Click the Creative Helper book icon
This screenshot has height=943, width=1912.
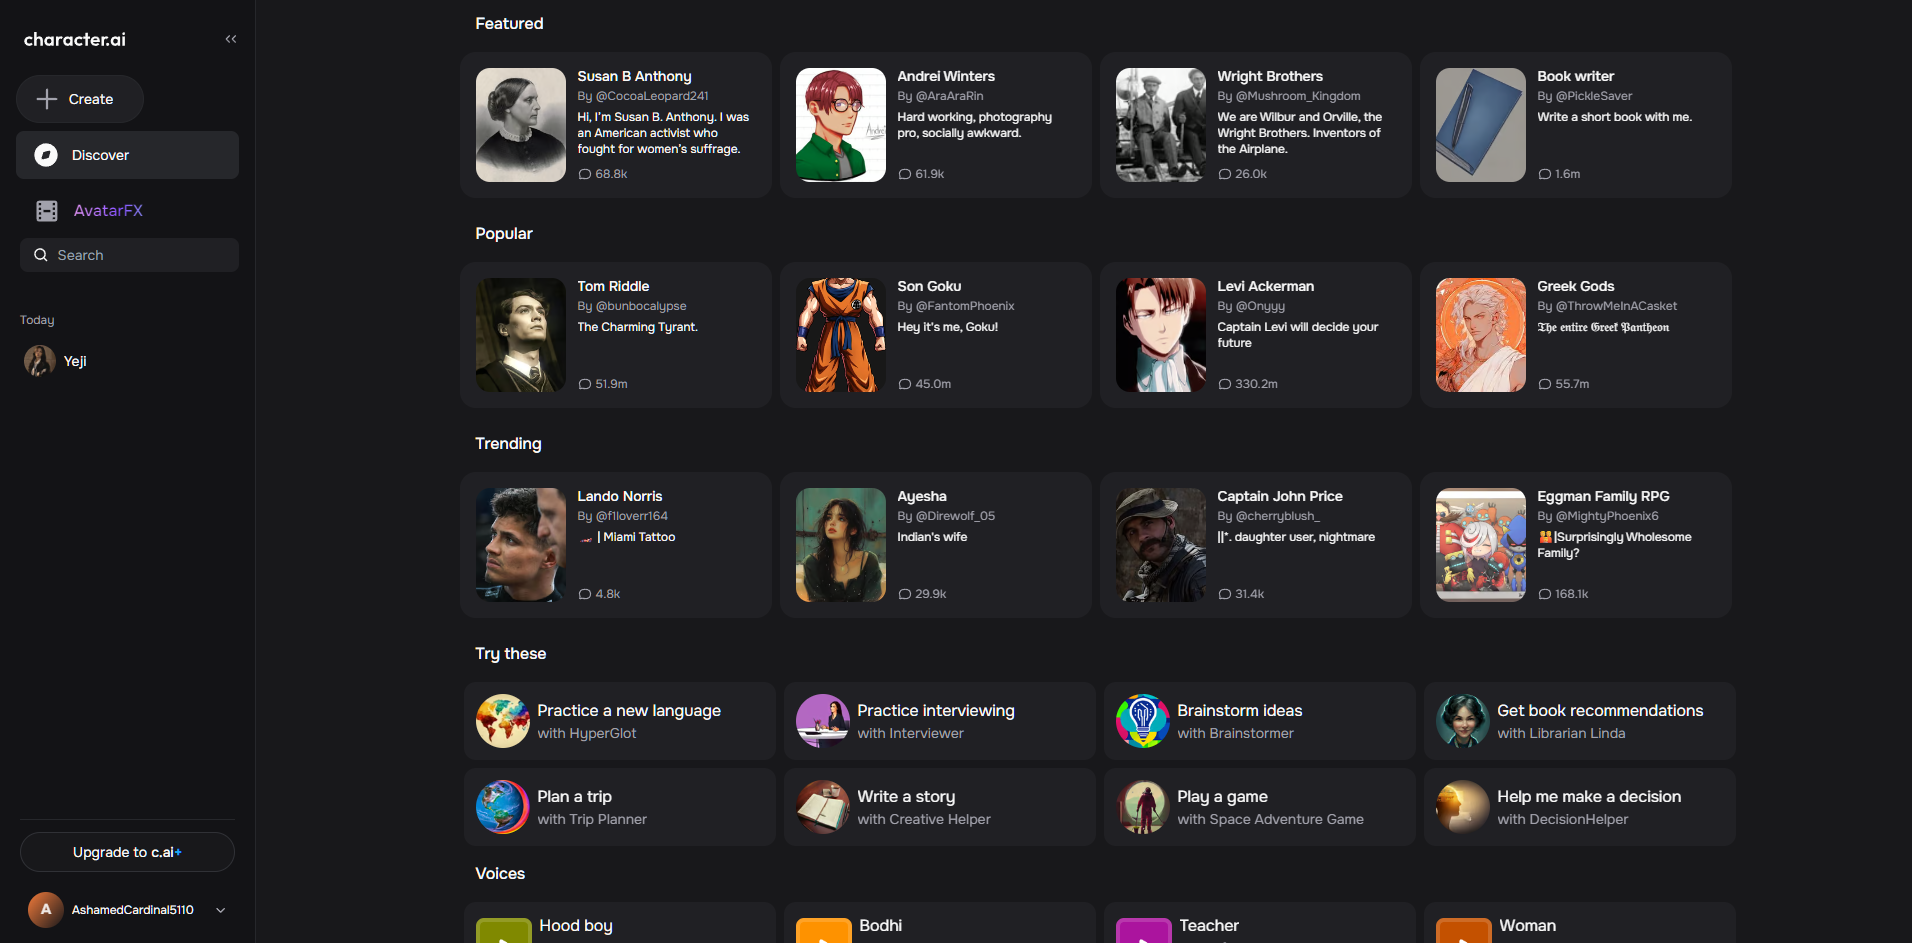[823, 807]
